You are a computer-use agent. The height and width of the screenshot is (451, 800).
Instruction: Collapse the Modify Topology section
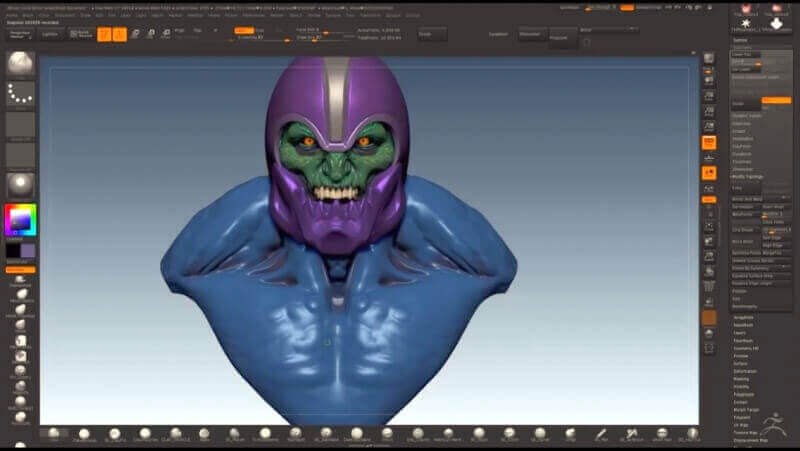click(748, 177)
